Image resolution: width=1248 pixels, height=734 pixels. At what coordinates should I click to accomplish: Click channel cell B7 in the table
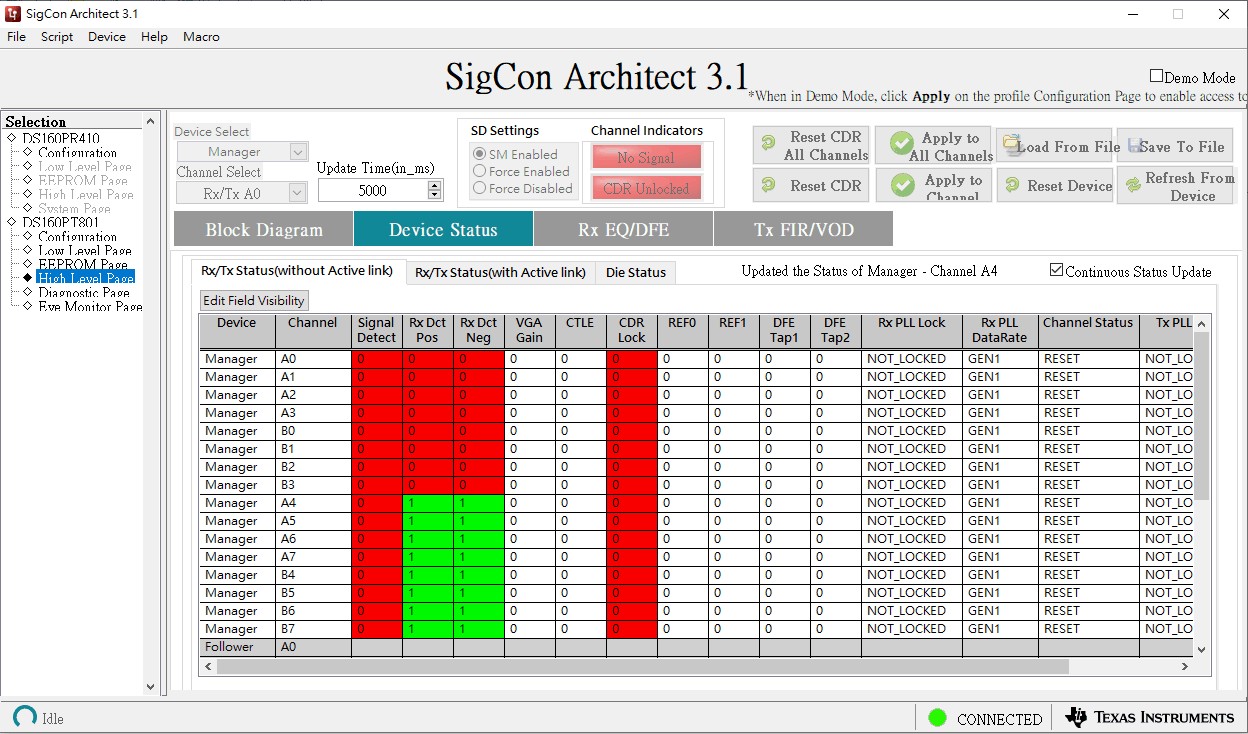[x=313, y=629]
